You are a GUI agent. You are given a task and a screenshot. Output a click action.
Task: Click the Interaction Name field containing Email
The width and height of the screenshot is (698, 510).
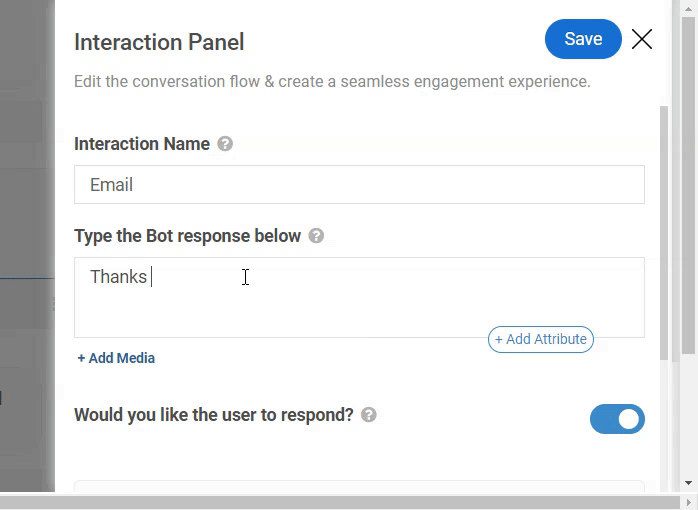coord(359,185)
